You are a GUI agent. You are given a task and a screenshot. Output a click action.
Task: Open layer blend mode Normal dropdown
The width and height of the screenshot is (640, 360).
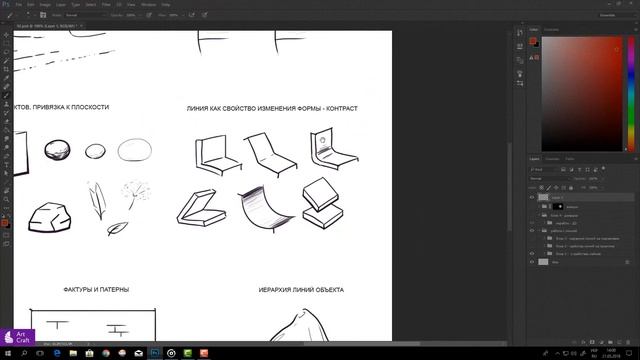pyautogui.click(x=549, y=179)
